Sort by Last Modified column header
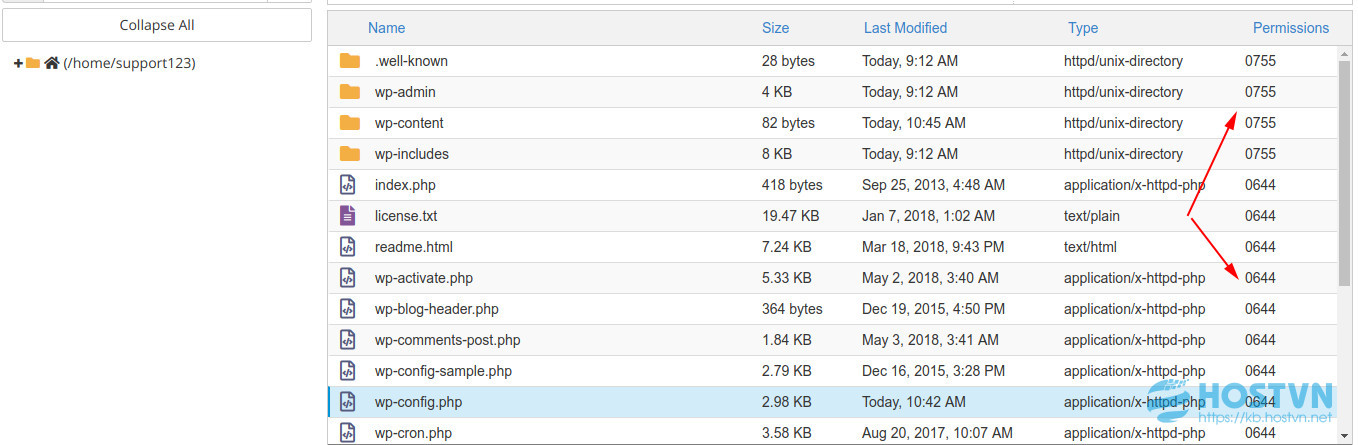Viewport: 1358px width, 445px height. tap(905, 28)
